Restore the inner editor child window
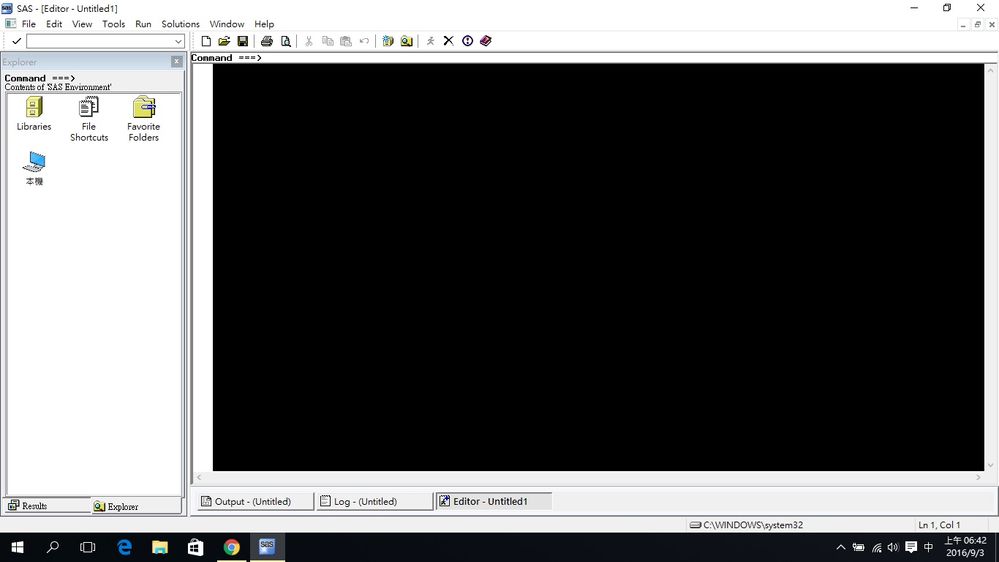 (x=977, y=24)
